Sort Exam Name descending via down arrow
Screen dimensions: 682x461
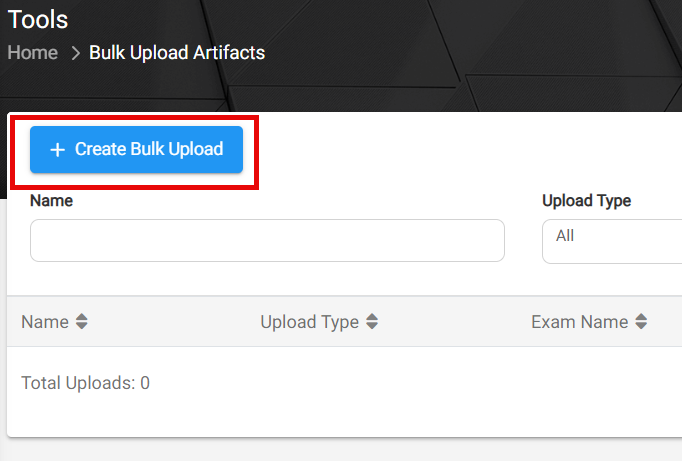pos(641,326)
